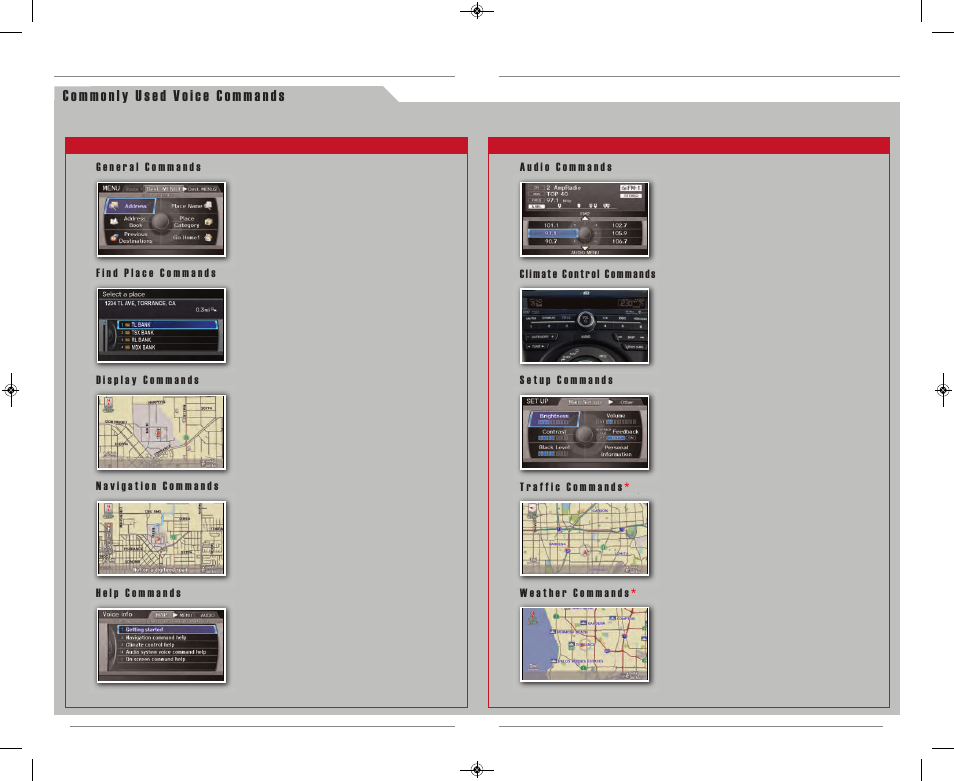Viewport: 954px width, 781px height.
Task: Click the 'Audio Commands' heading
Action: coord(566,167)
